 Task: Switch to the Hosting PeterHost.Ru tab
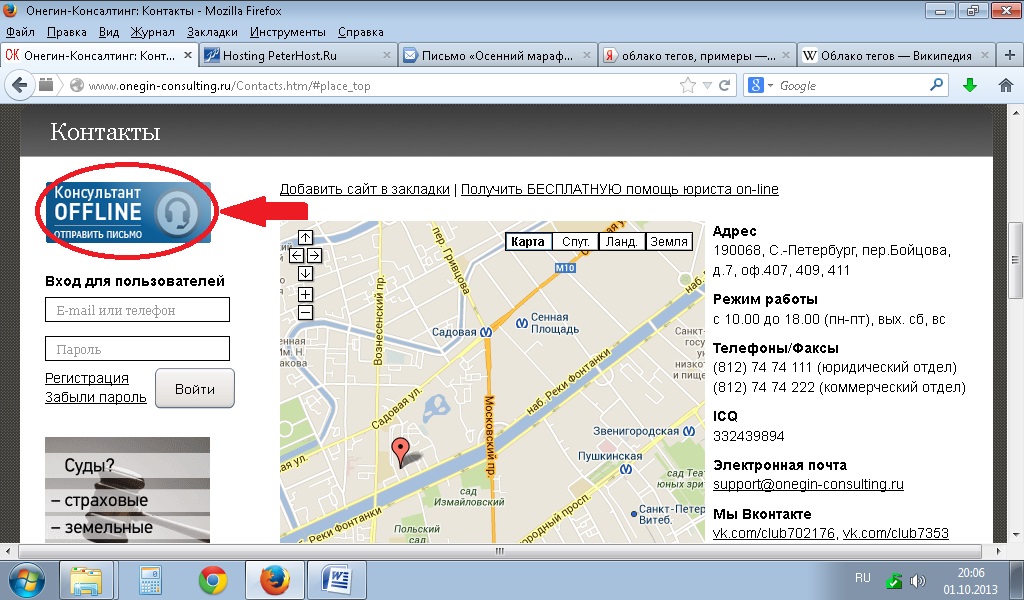click(x=298, y=56)
